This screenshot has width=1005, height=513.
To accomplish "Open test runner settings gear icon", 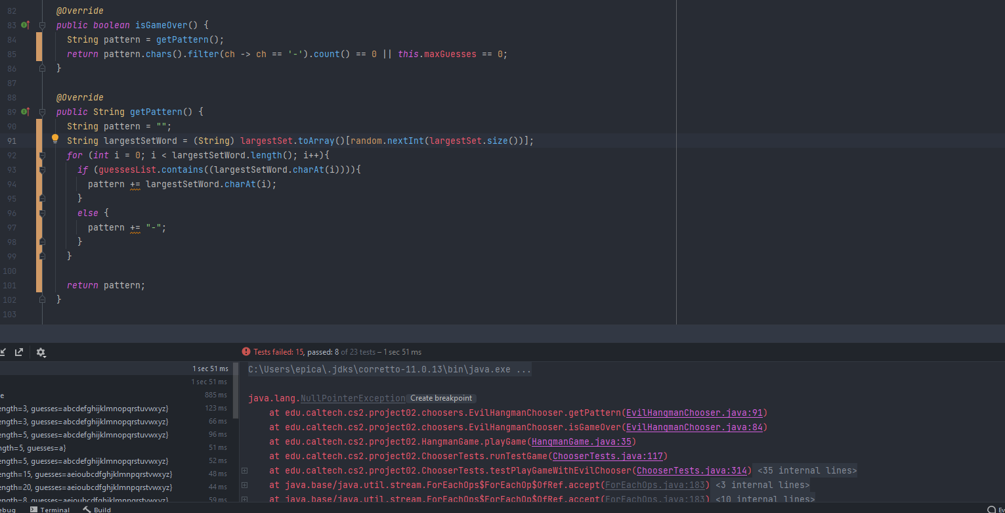I will click(41, 352).
